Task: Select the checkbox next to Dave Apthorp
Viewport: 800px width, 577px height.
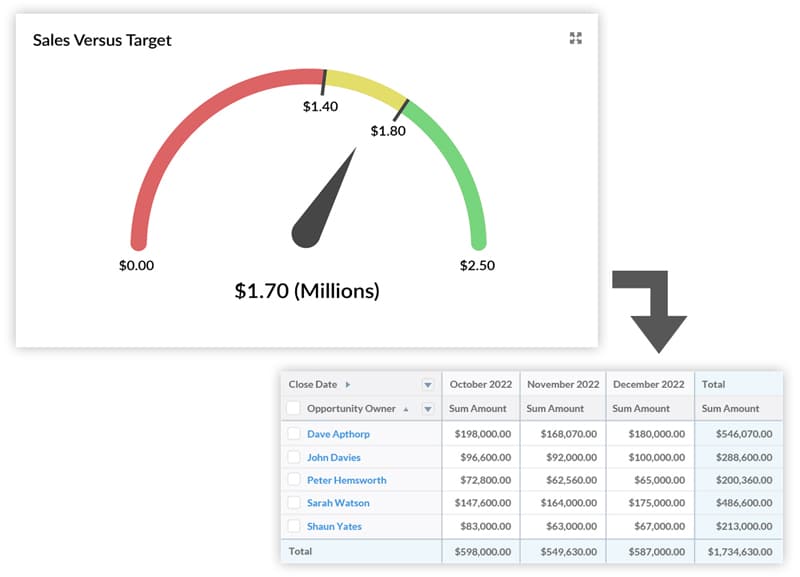Action: pyautogui.click(x=293, y=434)
